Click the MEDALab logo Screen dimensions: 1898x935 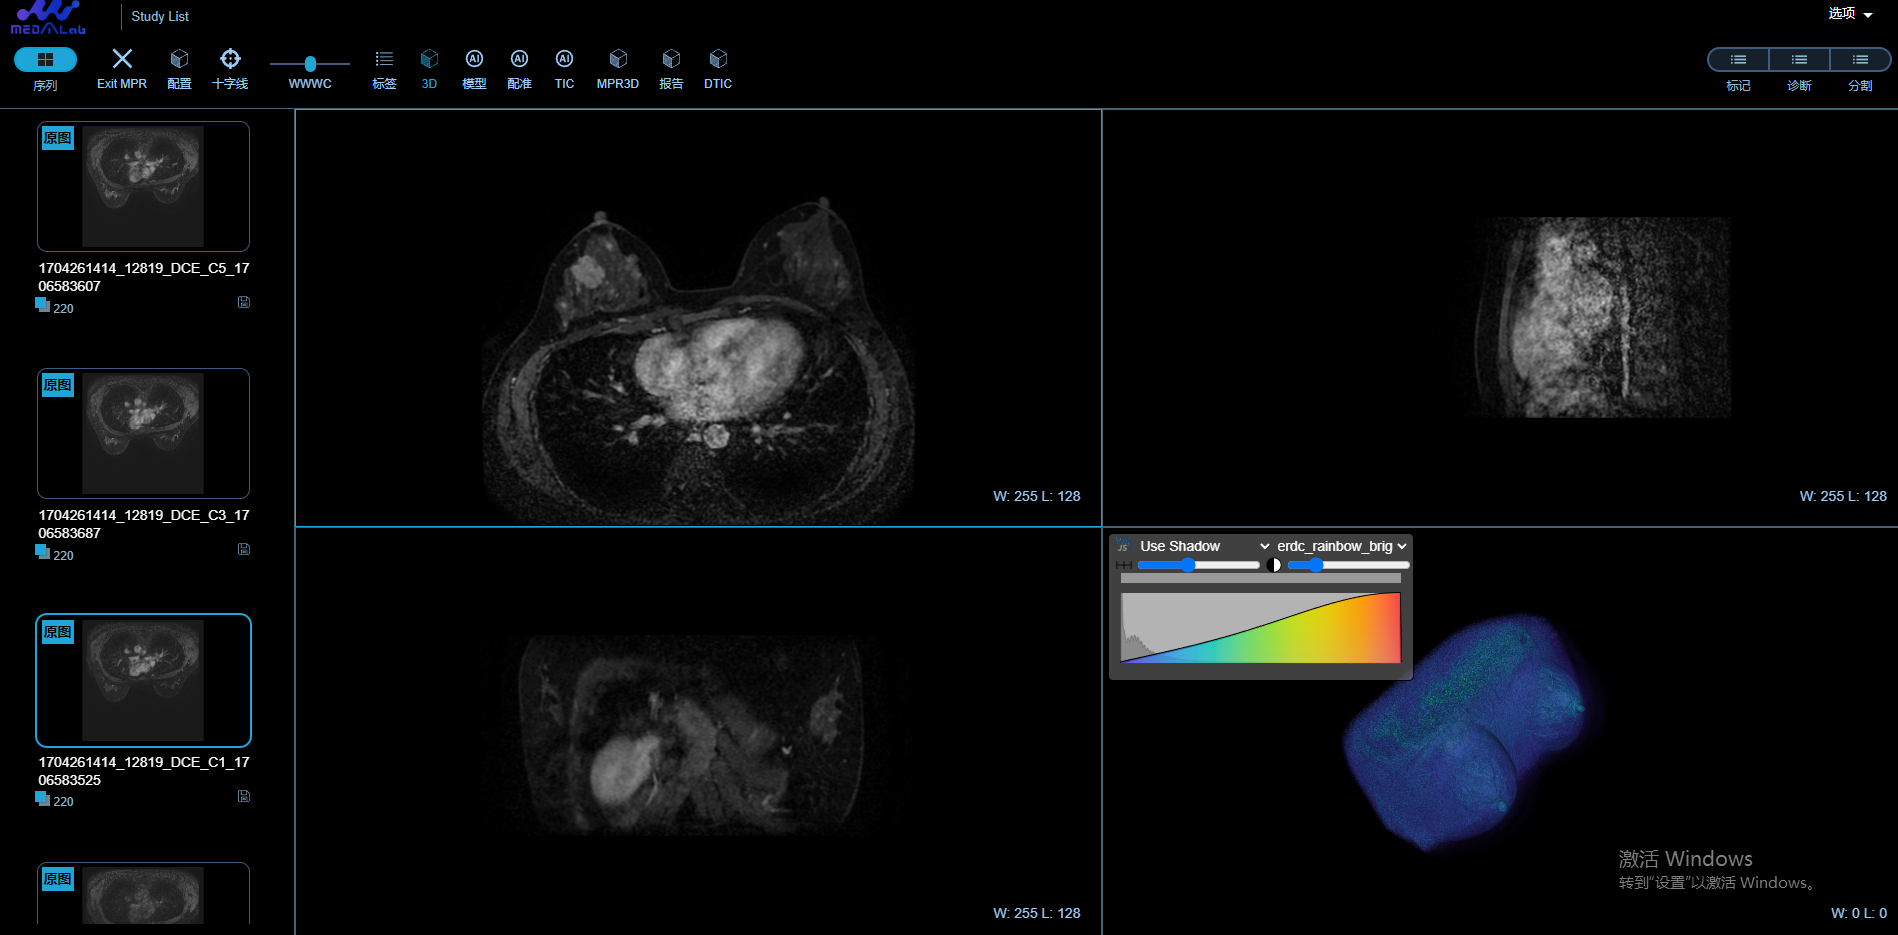(48, 17)
